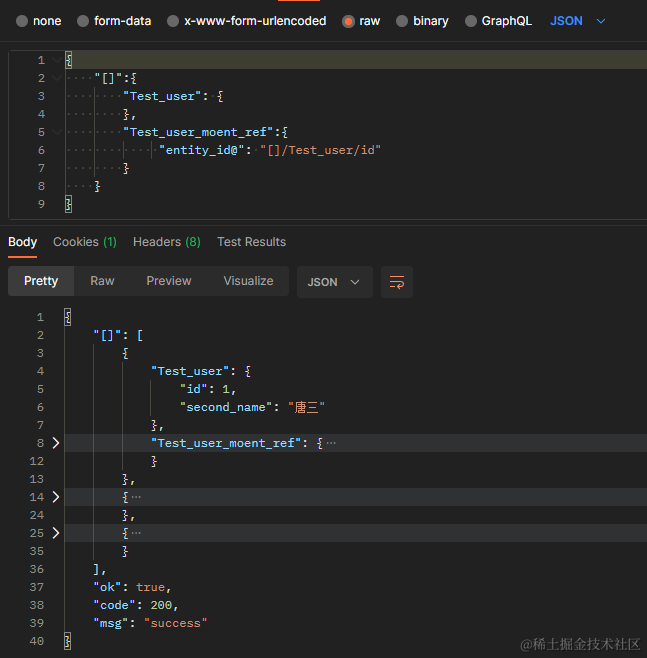Switch response view to Raw
Screen dimensions: 647x658
102,281
